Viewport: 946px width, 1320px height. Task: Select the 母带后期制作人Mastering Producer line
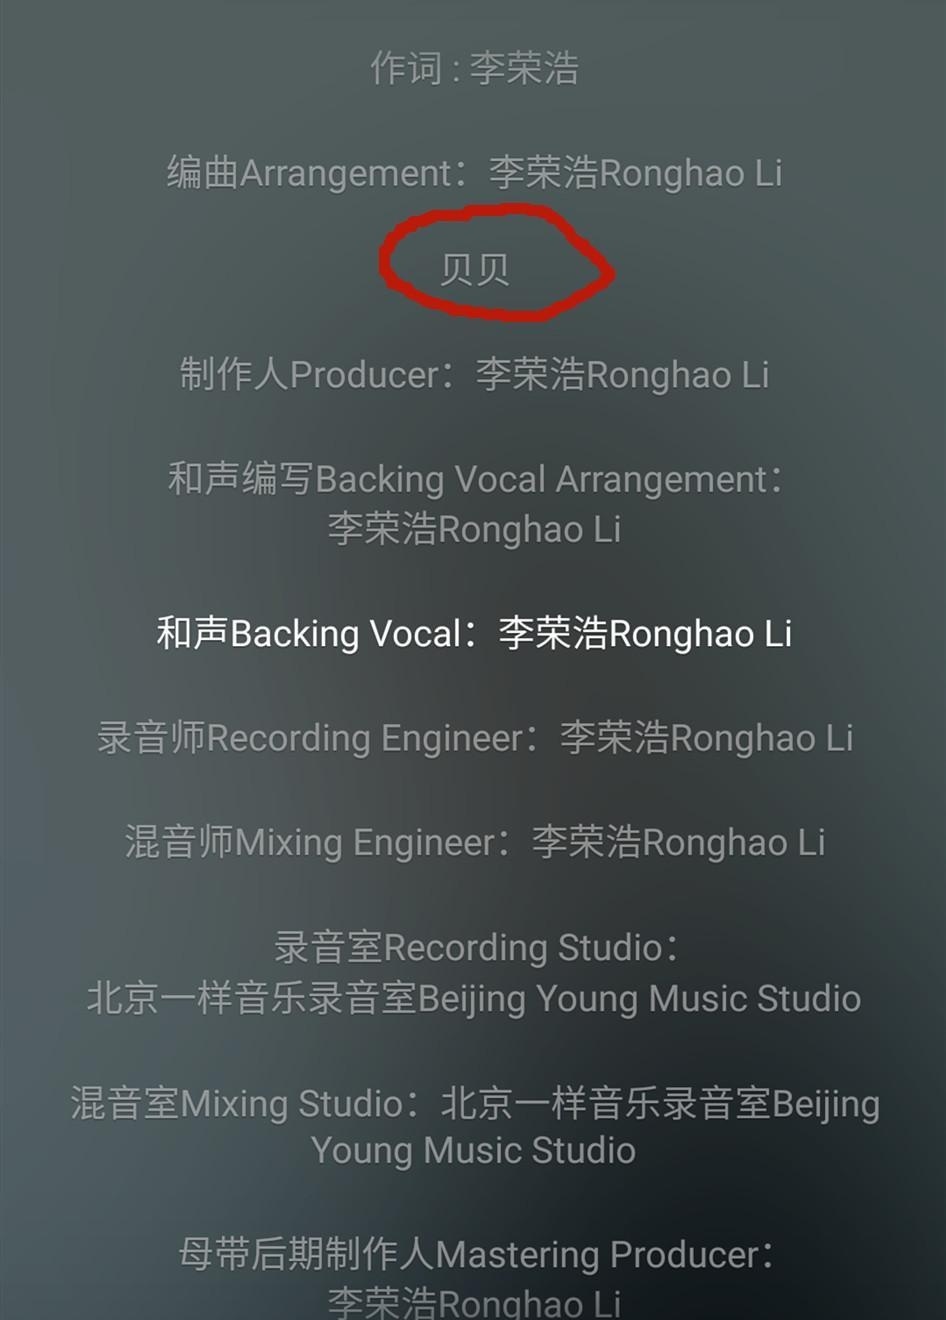pyautogui.click(x=476, y=1254)
